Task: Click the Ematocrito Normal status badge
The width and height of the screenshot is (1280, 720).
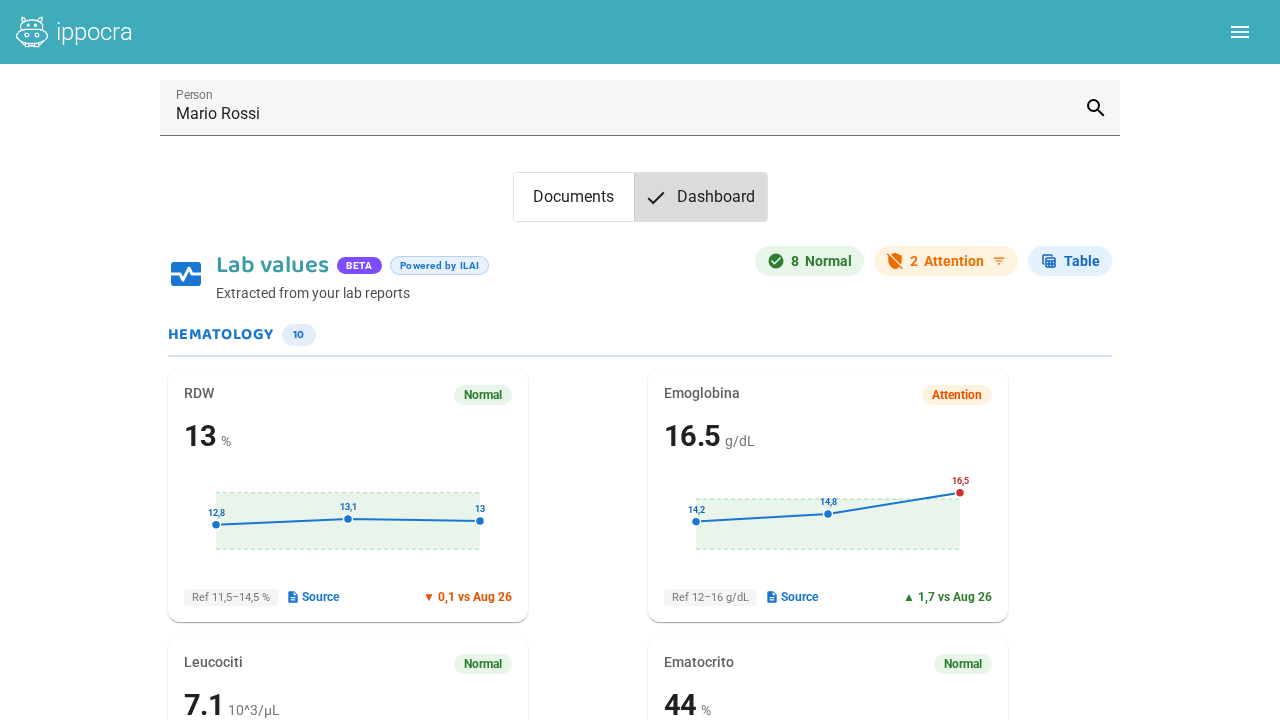Action: pos(963,664)
